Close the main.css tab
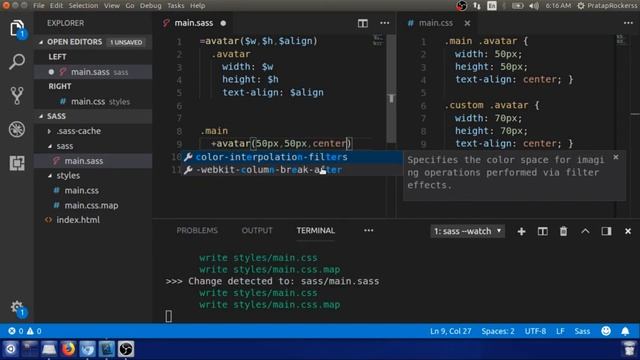 pyautogui.click(x=467, y=23)
